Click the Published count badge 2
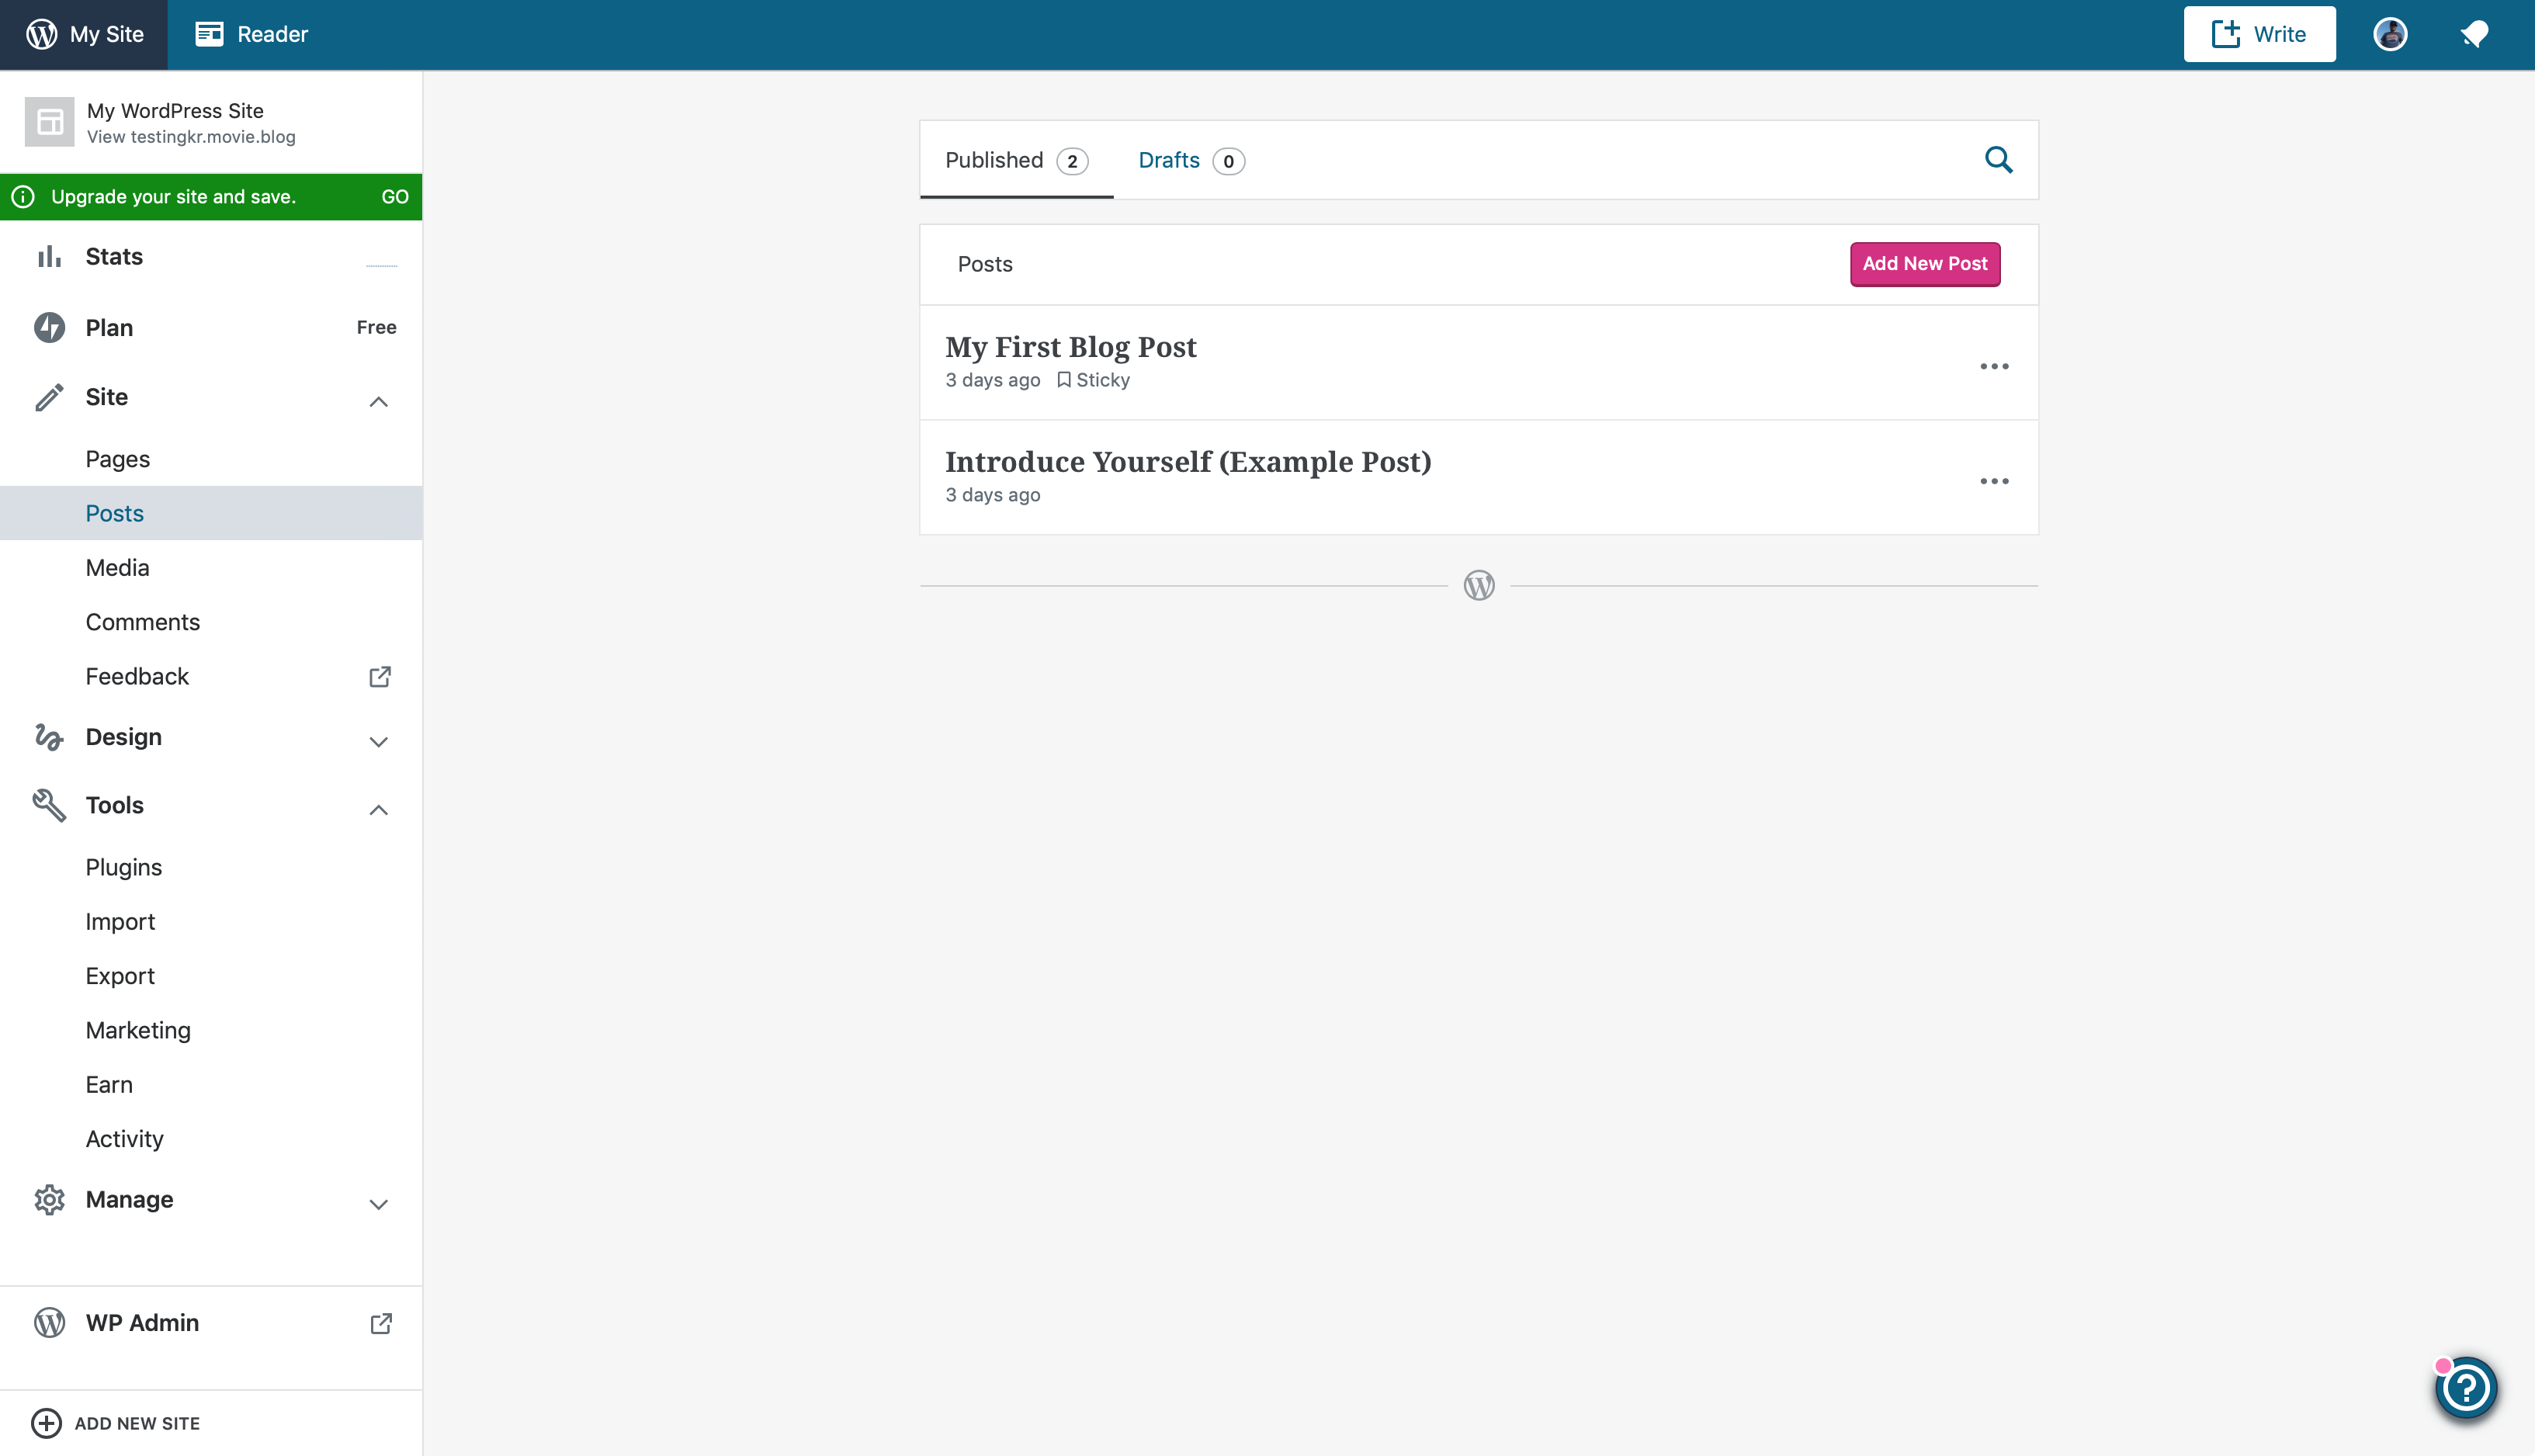Image resolution: width=2535 pixels, height=1456 pixels. click(1072, 161)
